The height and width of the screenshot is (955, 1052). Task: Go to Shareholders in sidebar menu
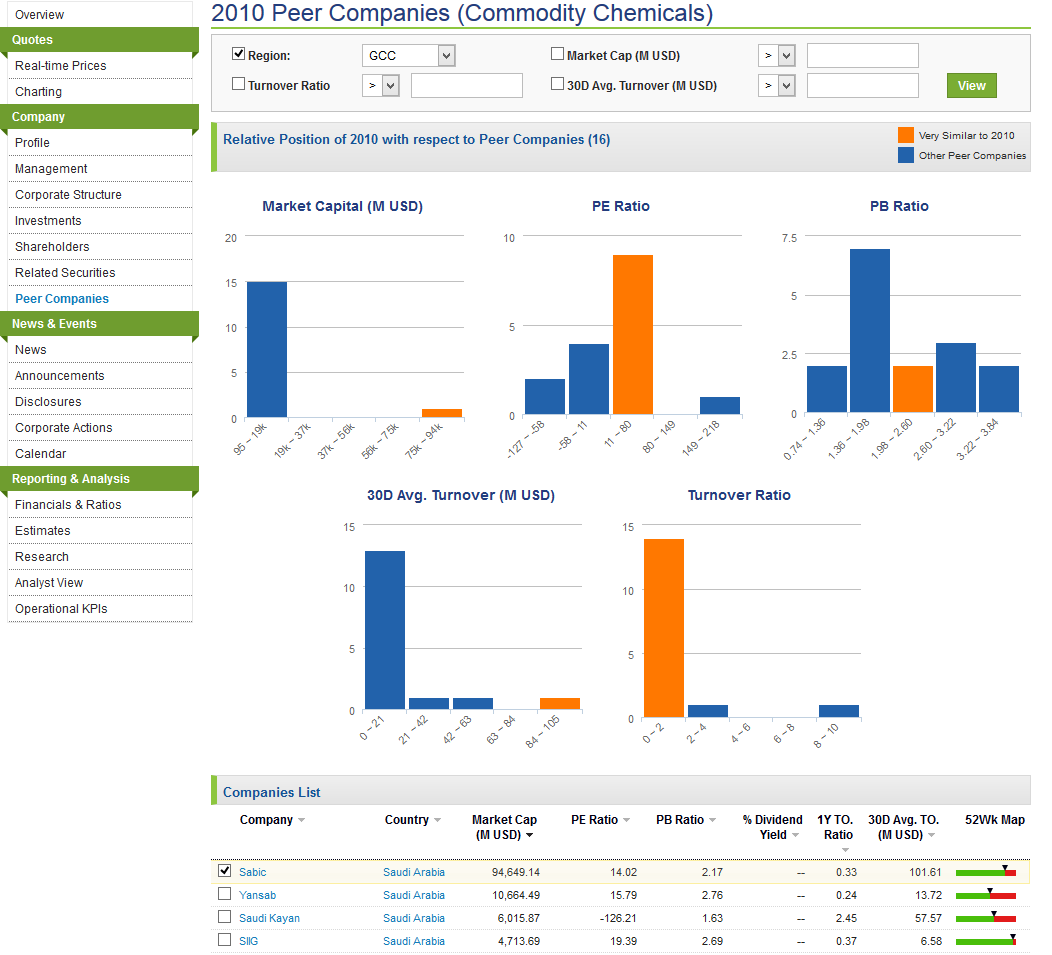click(x=52, y=247)
